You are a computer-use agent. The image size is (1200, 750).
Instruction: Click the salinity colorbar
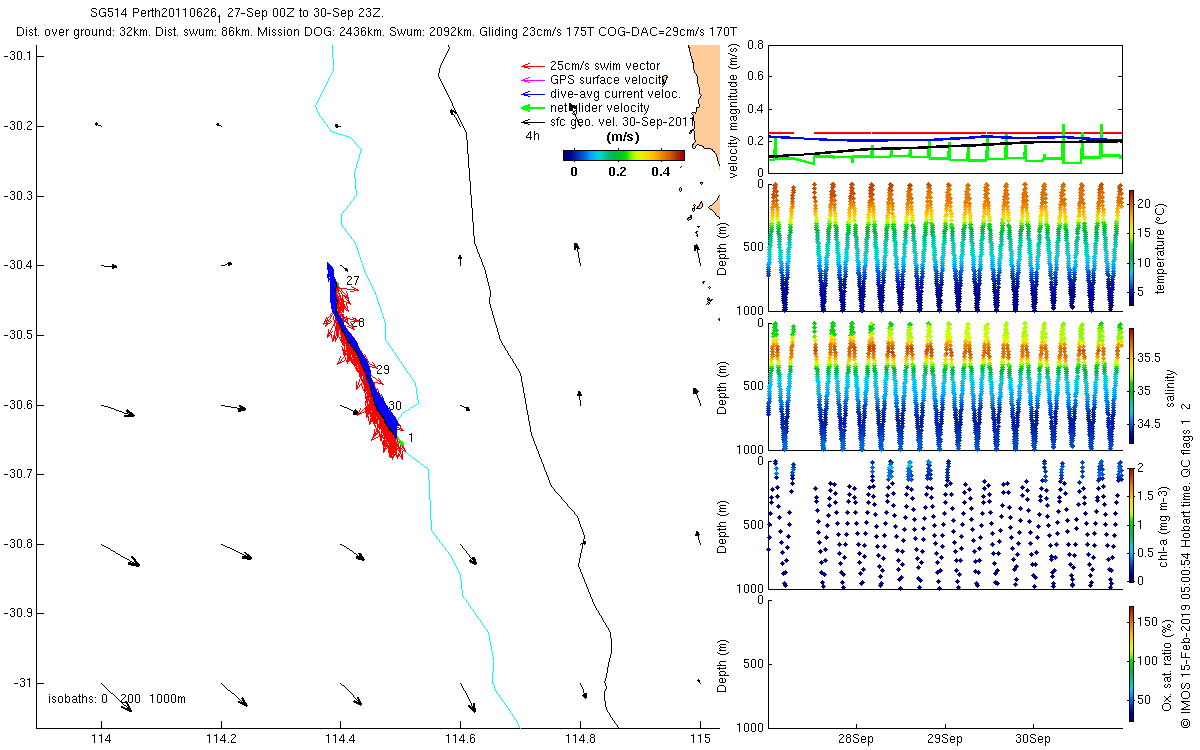(x=1131, y=385)
